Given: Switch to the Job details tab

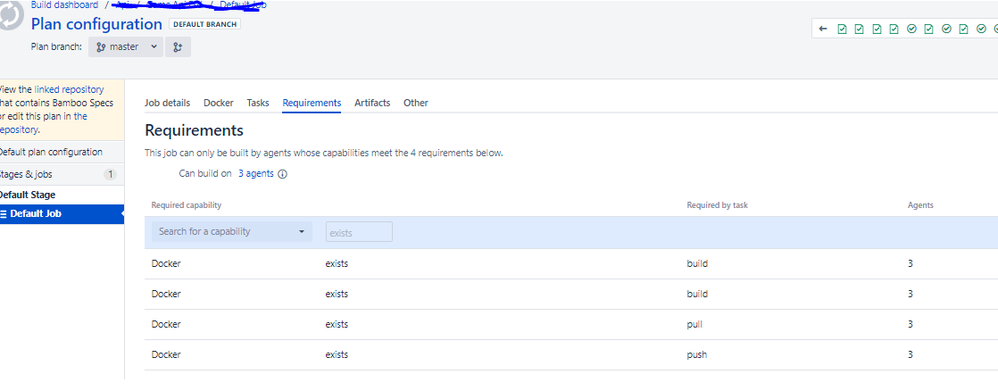Looking at the screenshot, I should [167, 103].
